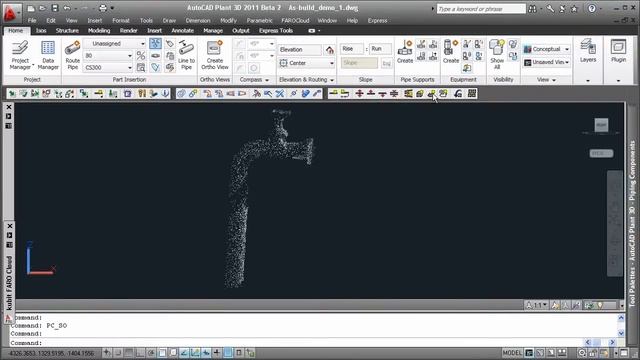Viewport: 640px width, 360px height.
Task: Click the star favorites icon
Action: pos(574,8)
